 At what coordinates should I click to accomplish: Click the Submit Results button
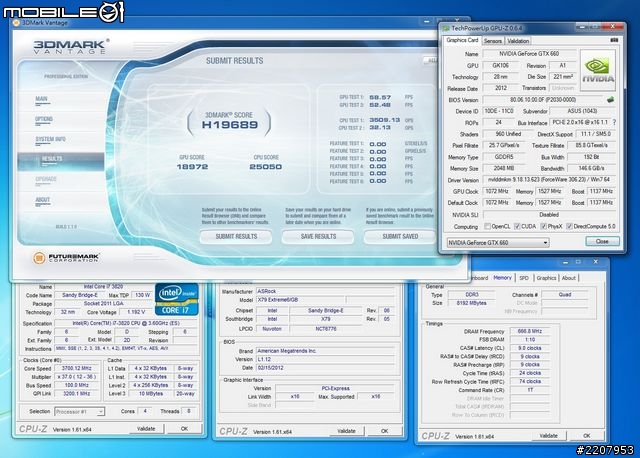tap(236, 237)
